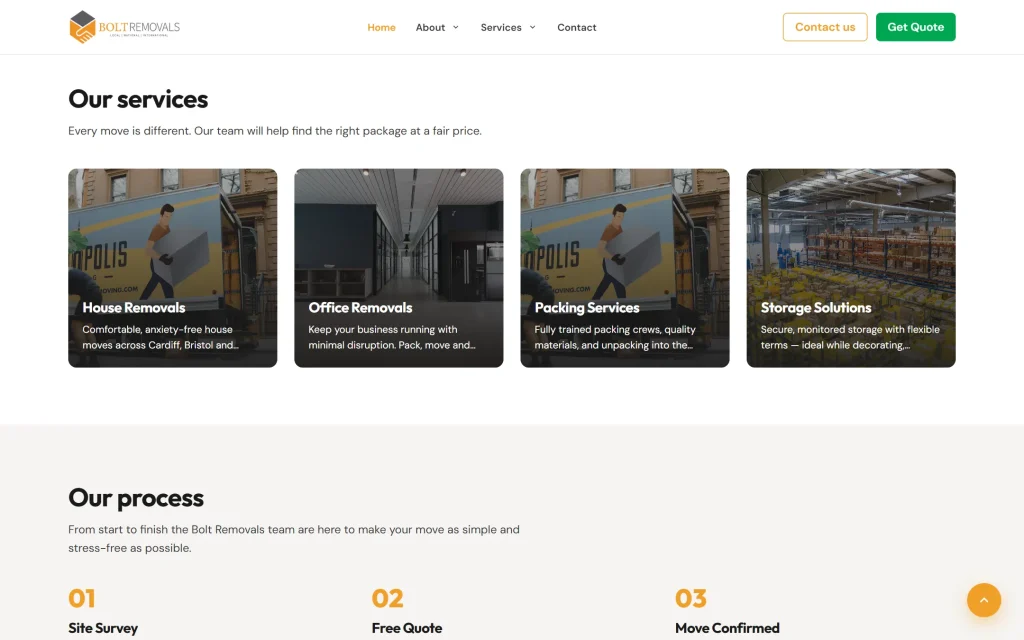The width and height of the screenshot is (1024, 640).
Task: Open the About menu item
Action: tap(430, 27)
